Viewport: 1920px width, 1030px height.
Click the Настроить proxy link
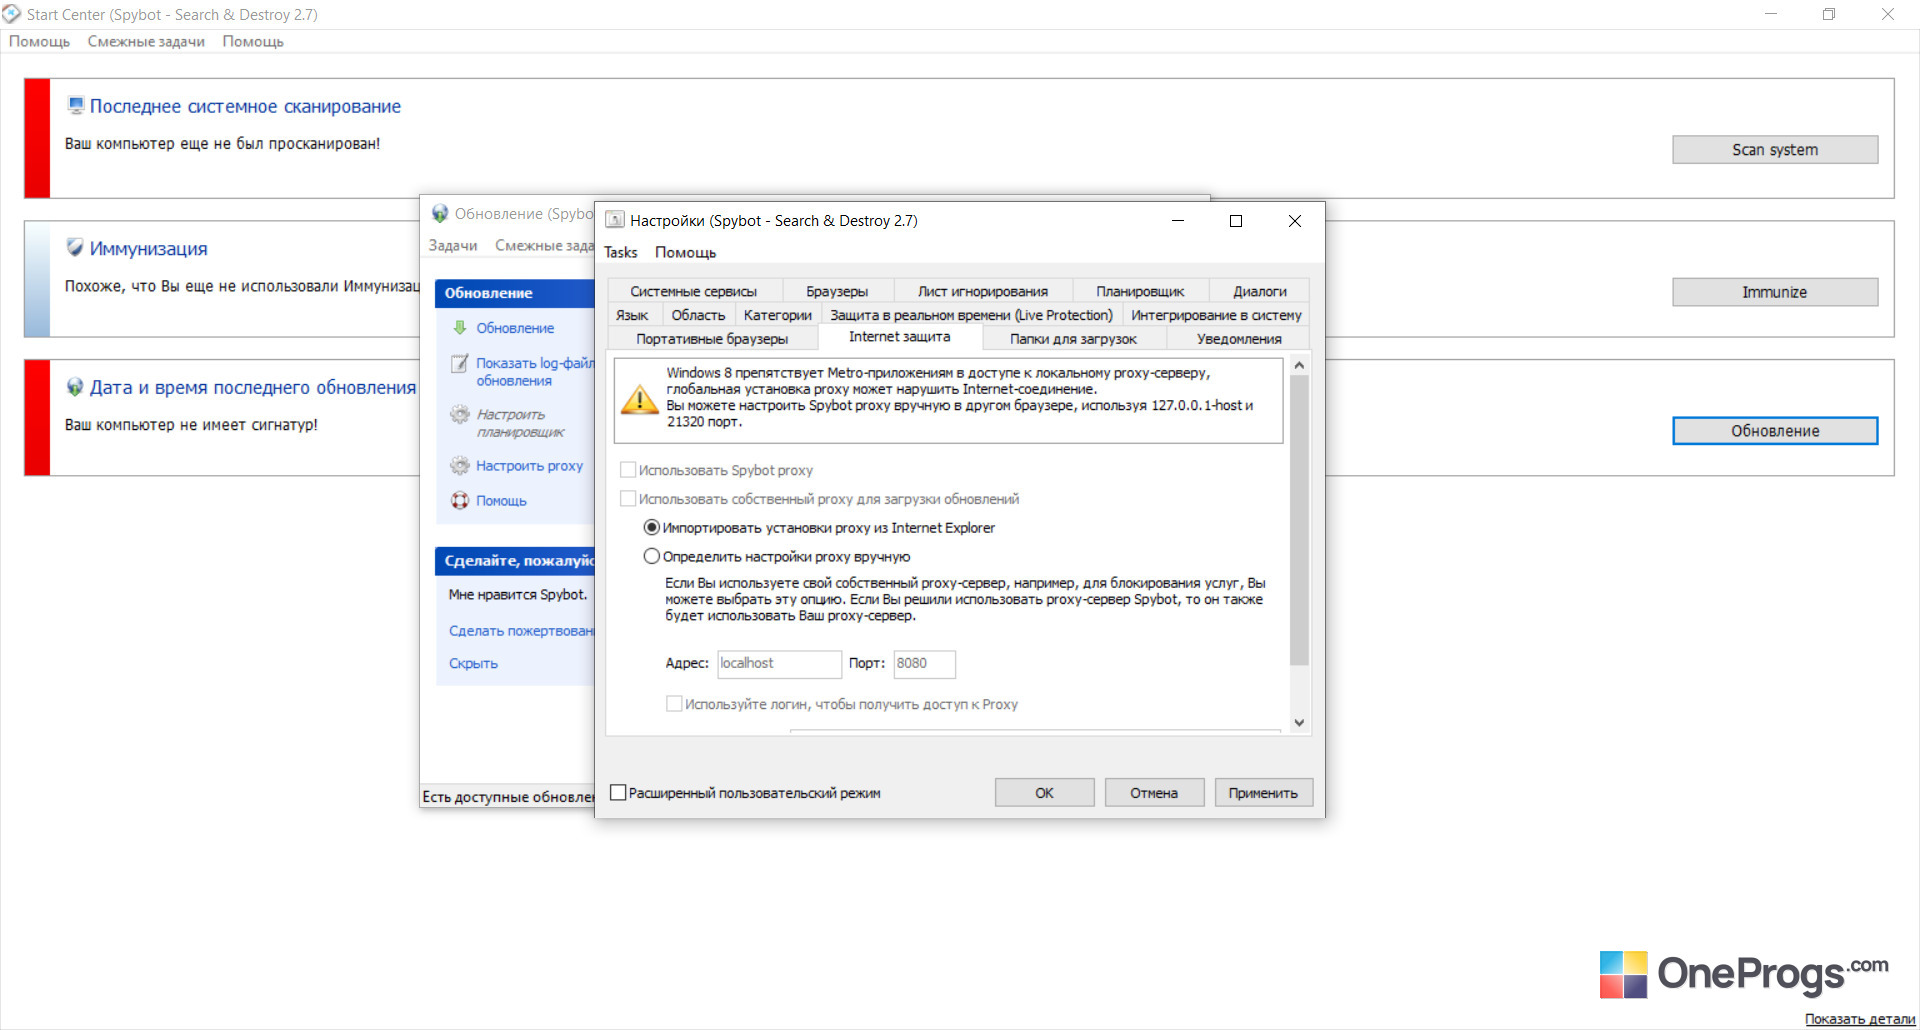point(529,465)
